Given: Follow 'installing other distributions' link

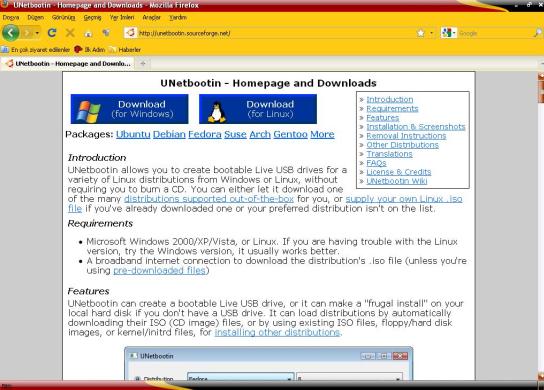Looking at the screenshot, I should (277, 332).
